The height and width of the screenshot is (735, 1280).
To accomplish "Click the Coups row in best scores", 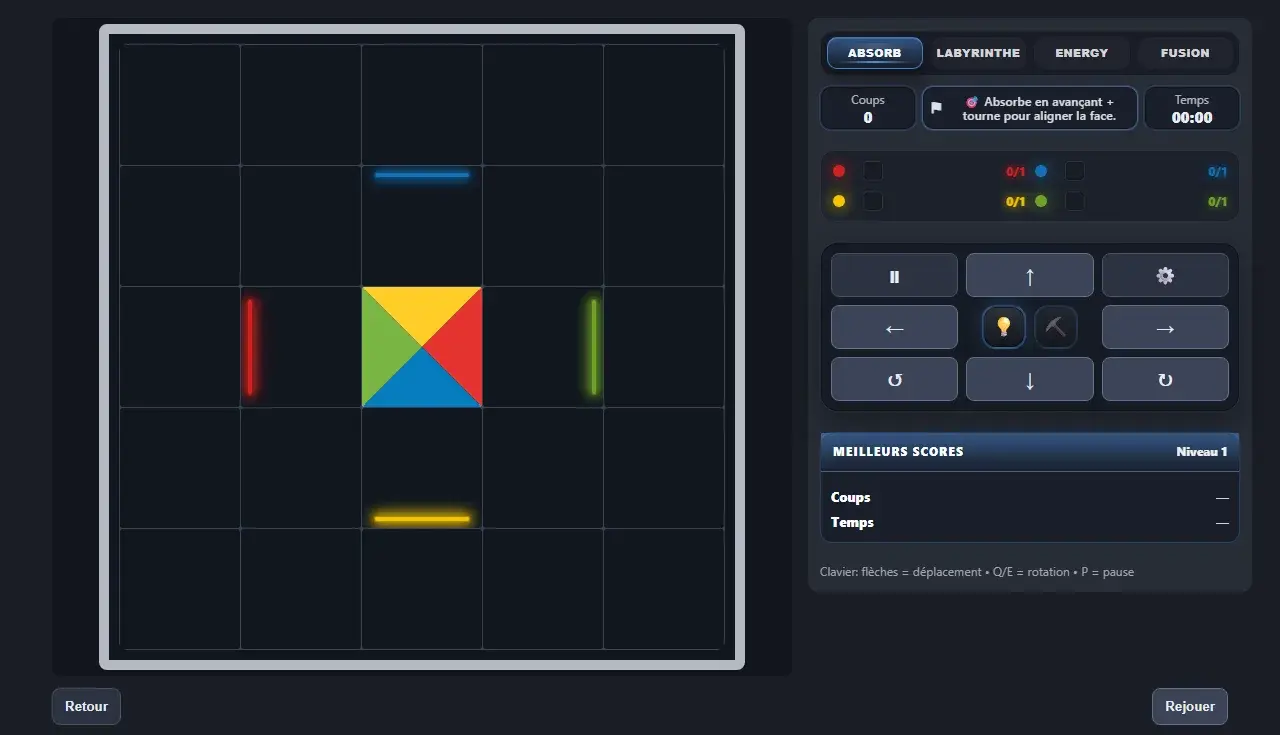I will pyautogui.click(x=1029, y=497).
